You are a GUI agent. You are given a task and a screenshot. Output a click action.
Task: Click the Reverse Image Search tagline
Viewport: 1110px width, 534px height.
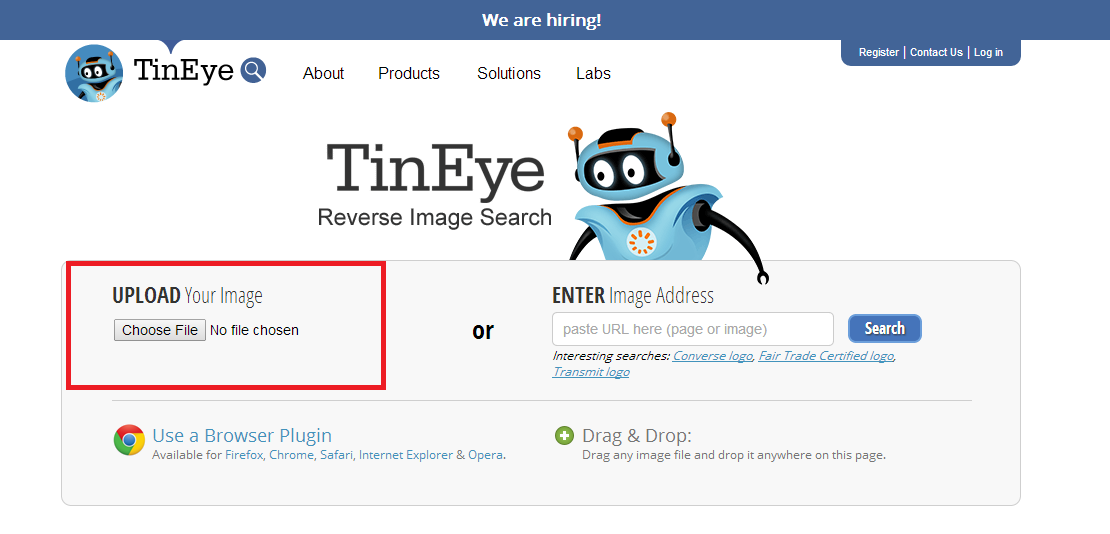point(435,217)
